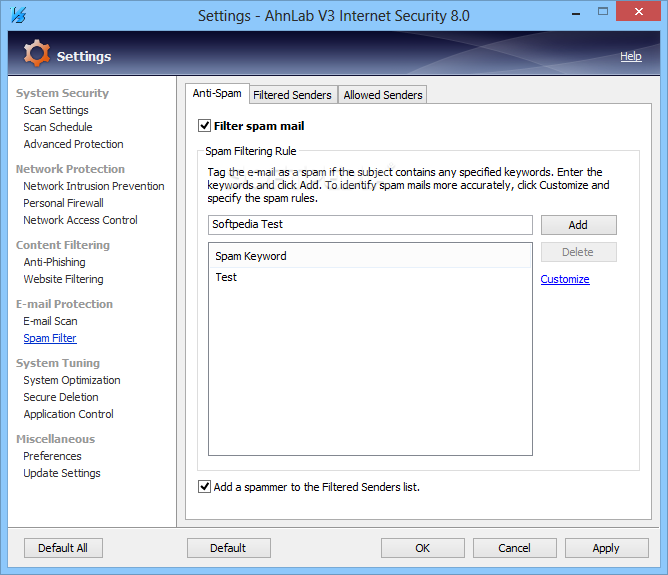Toggle Add a spammer to Filtered Senders checkbox
The height and width of the screenshot is (575, 668).
point(204,487)
